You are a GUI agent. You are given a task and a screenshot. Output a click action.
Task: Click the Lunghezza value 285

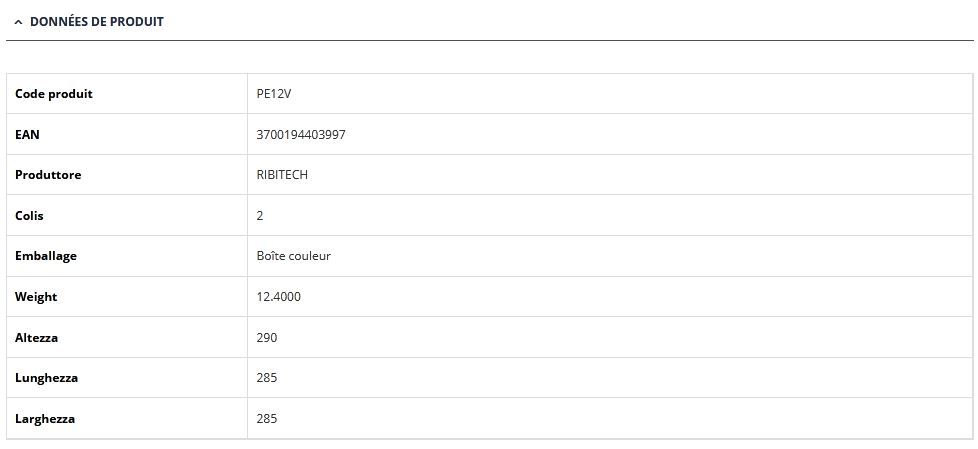(x=267, y=378)
